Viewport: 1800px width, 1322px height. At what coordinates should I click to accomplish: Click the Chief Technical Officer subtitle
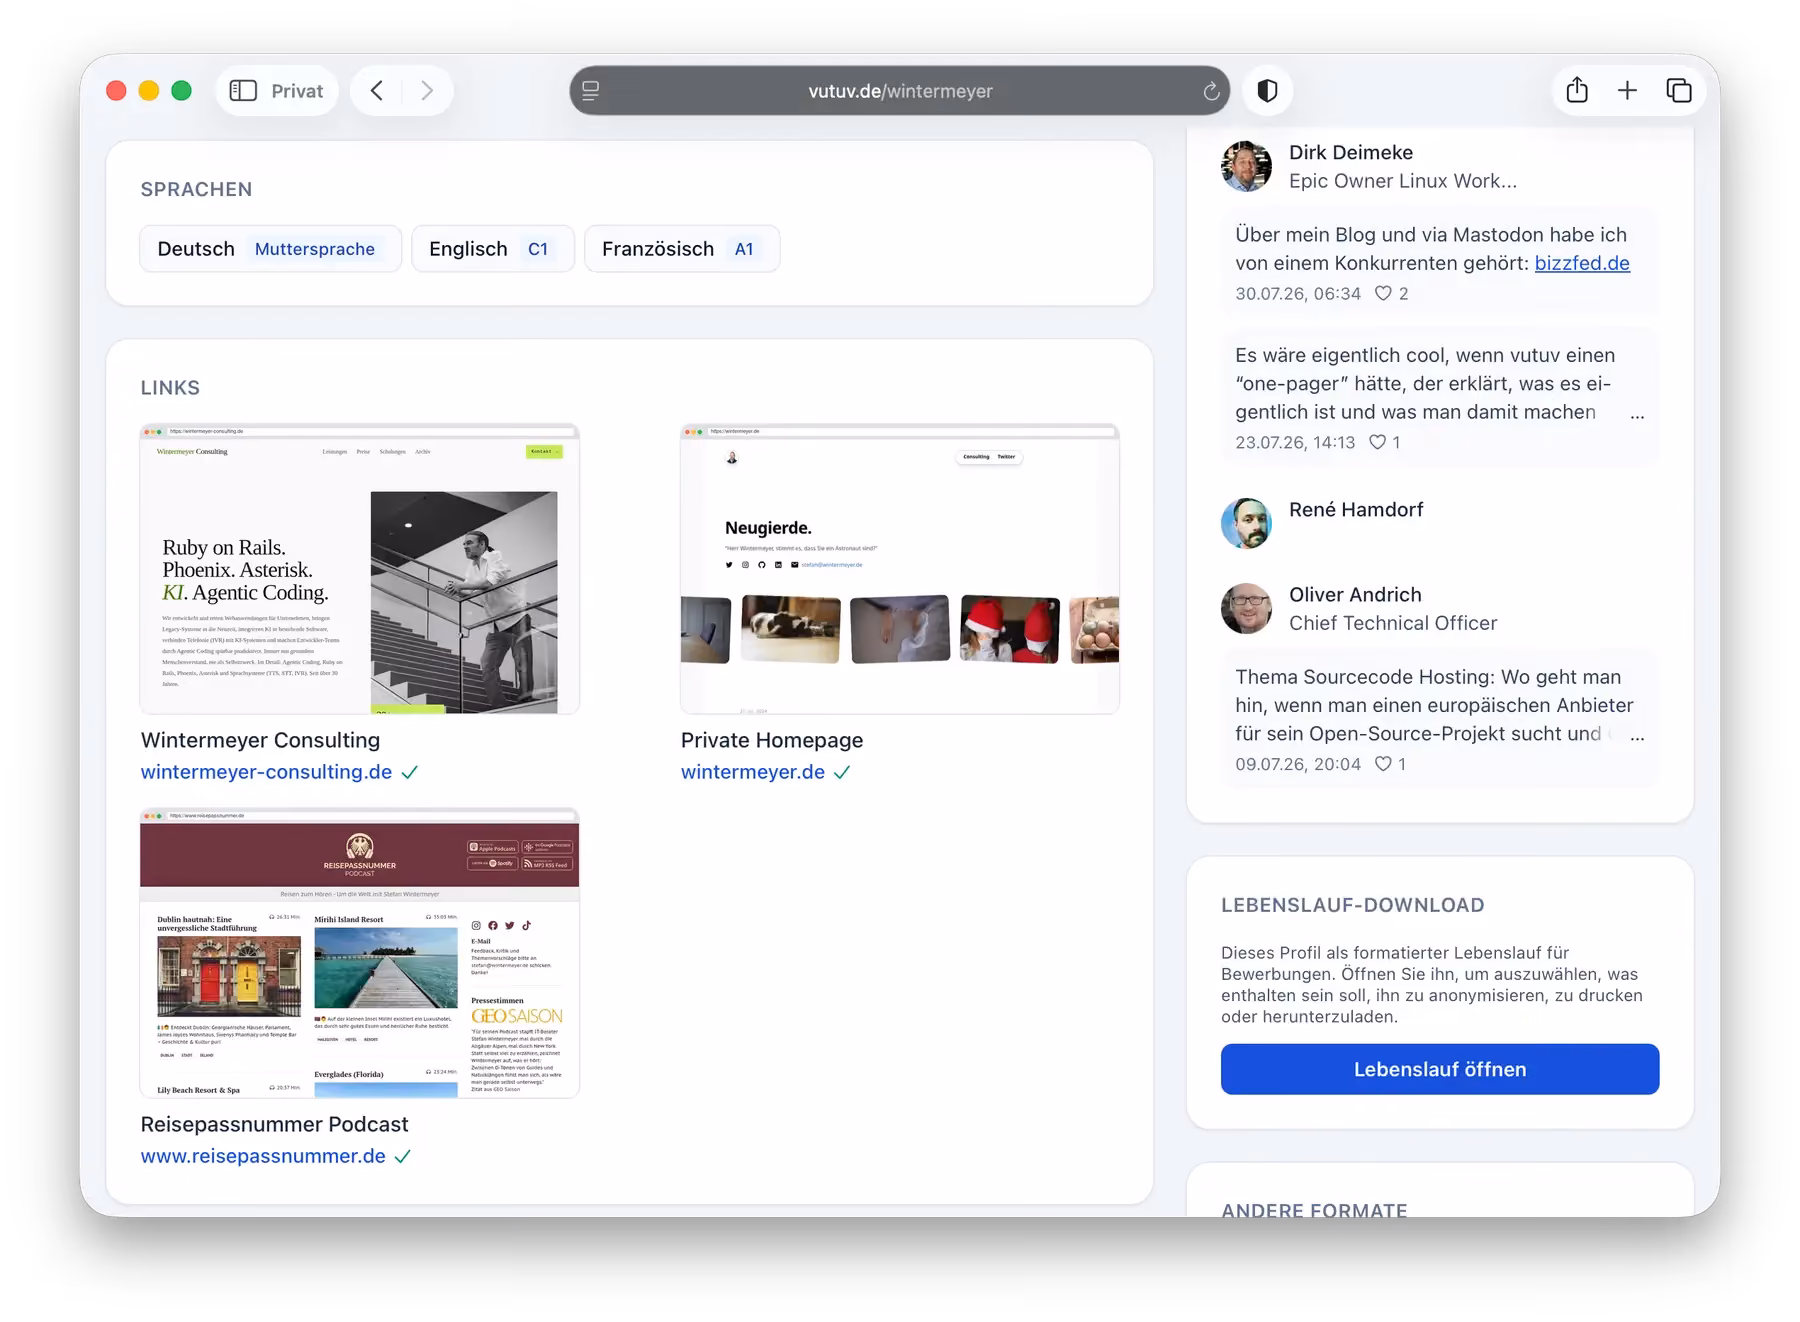(1393, 623)
